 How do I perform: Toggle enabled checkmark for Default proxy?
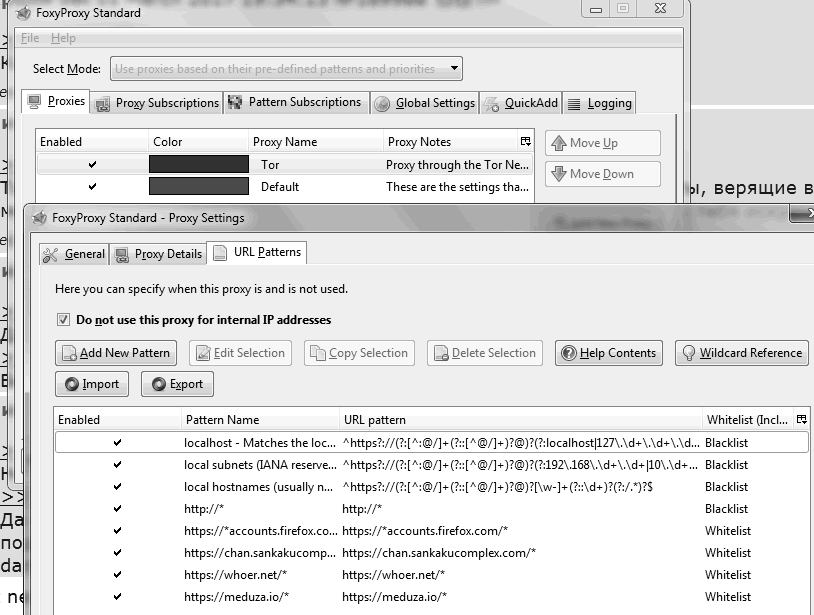click(92, 186)
